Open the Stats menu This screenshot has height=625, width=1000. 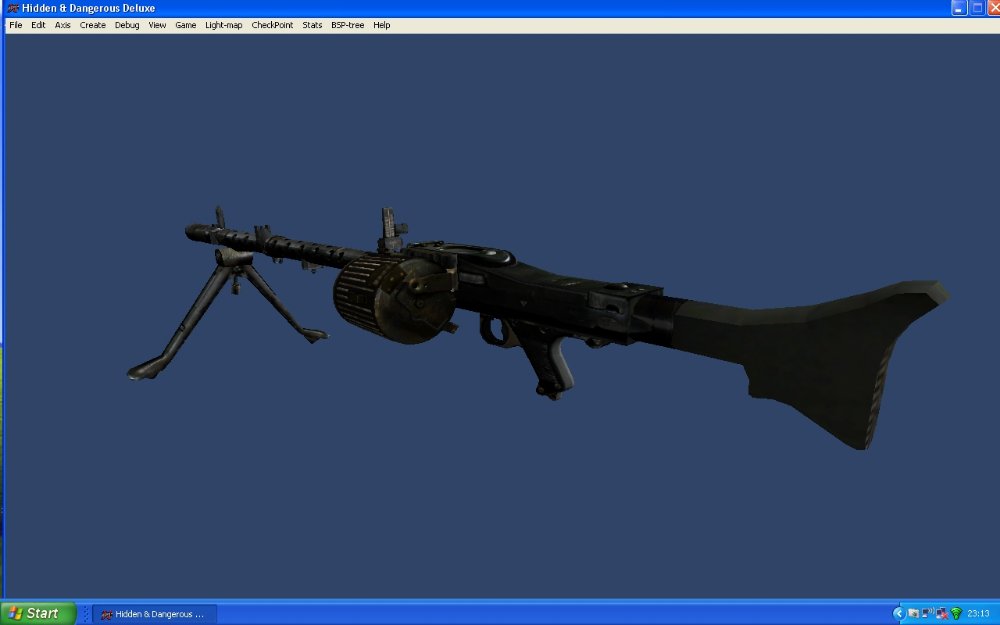[312, 25]
